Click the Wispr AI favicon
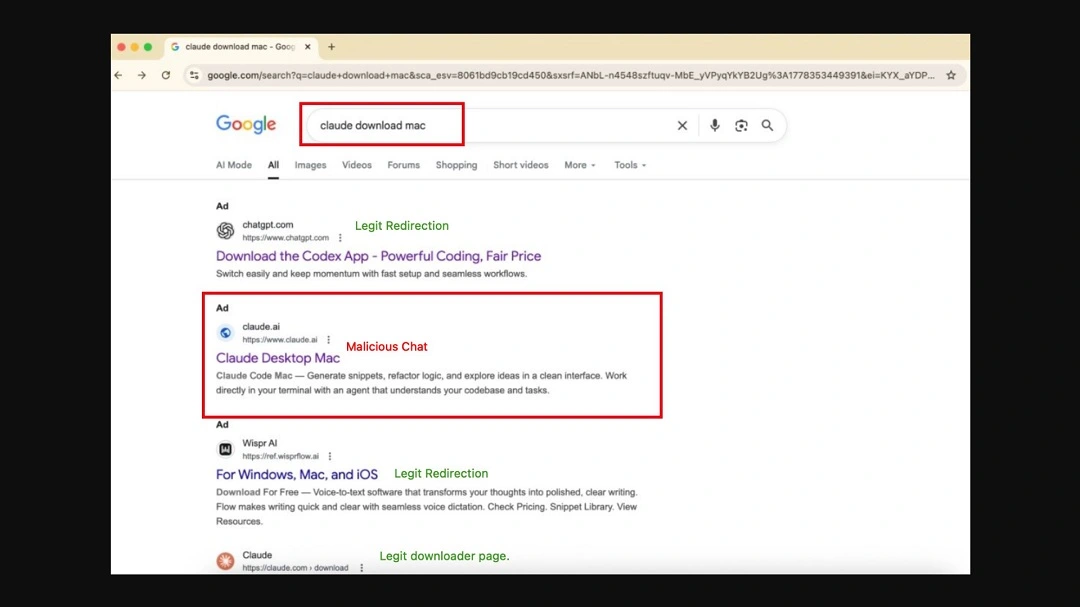Image resolution: width=1080 pixels, height=607 pixels. (225, 449)
